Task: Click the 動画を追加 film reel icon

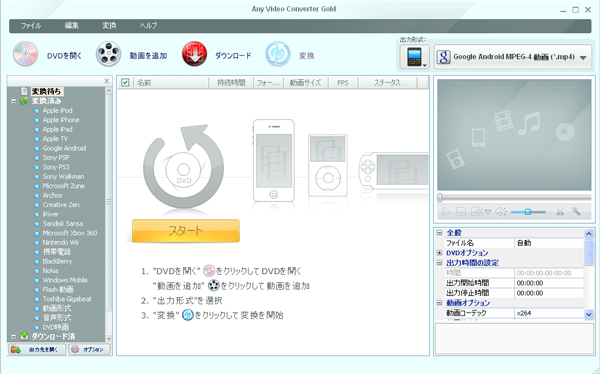Action: click(x=108, y=54)
